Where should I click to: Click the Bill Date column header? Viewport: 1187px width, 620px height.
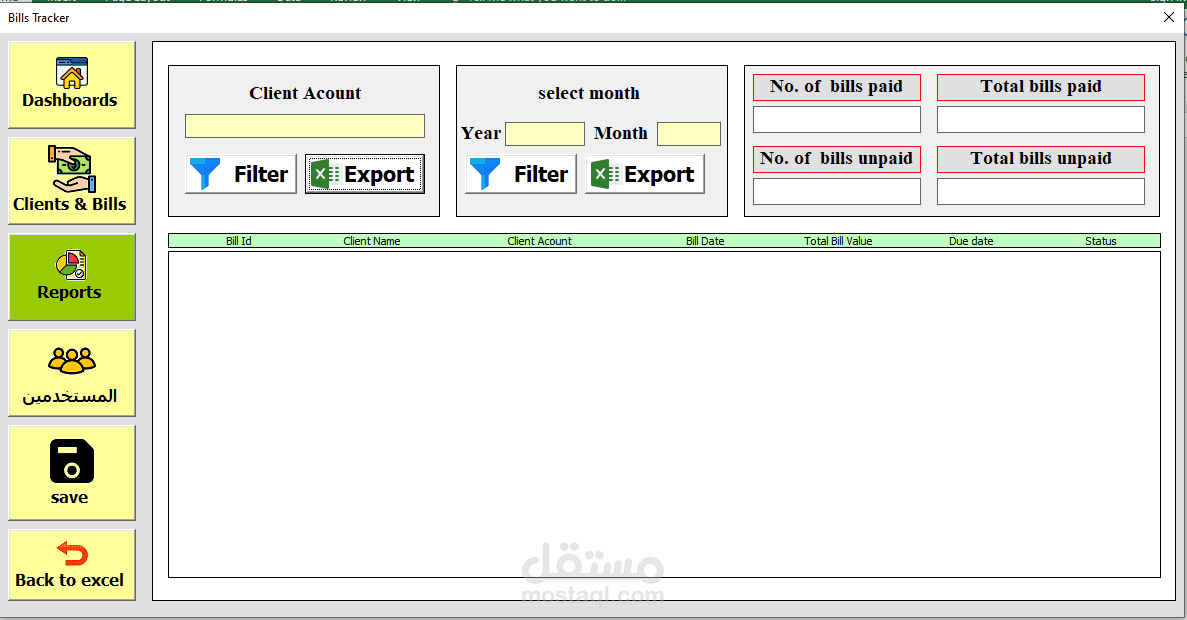pyautogui.click(x=705, y=241)
